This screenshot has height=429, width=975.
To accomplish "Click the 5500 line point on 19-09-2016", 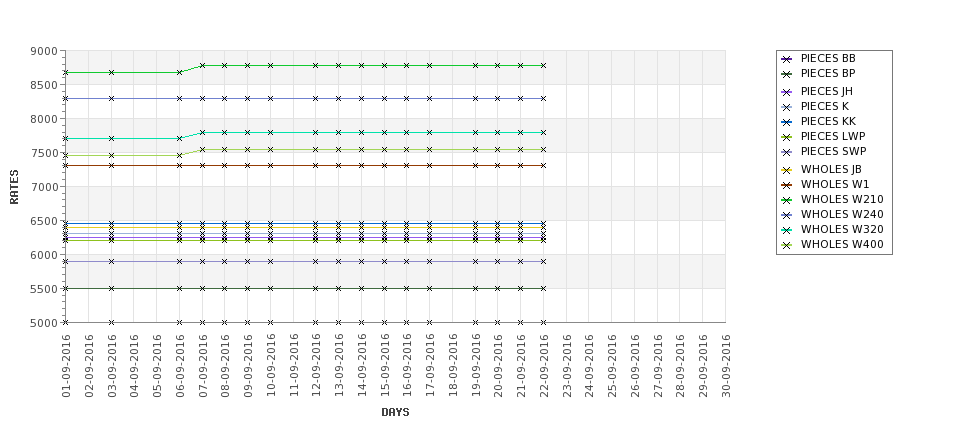I will [x=476, y=288].
